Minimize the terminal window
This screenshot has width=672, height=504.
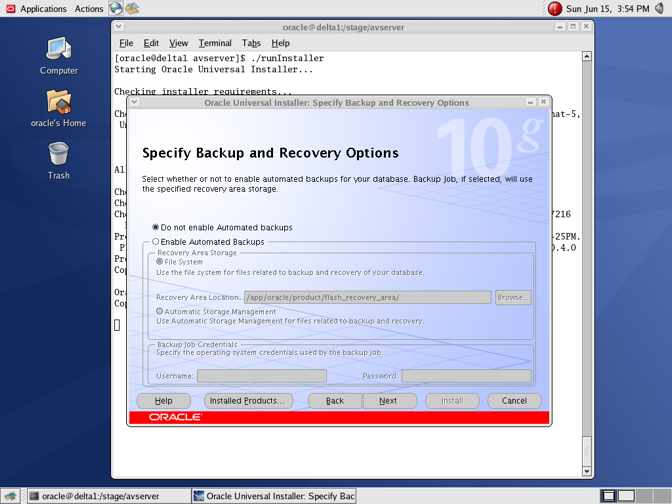(x=560, y=27)
